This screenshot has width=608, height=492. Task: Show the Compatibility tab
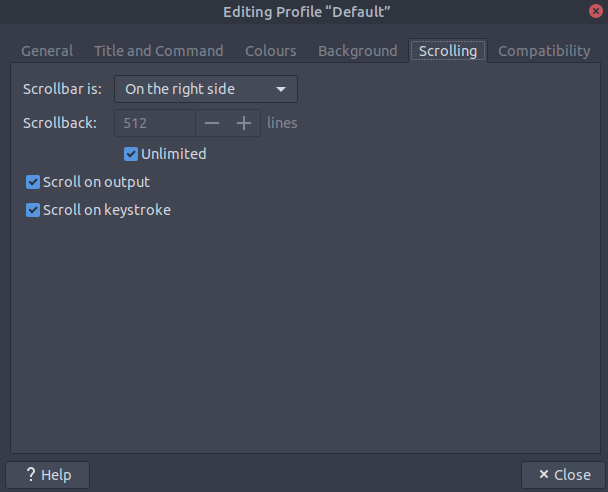pyautogui.click(x=544, y=51)
